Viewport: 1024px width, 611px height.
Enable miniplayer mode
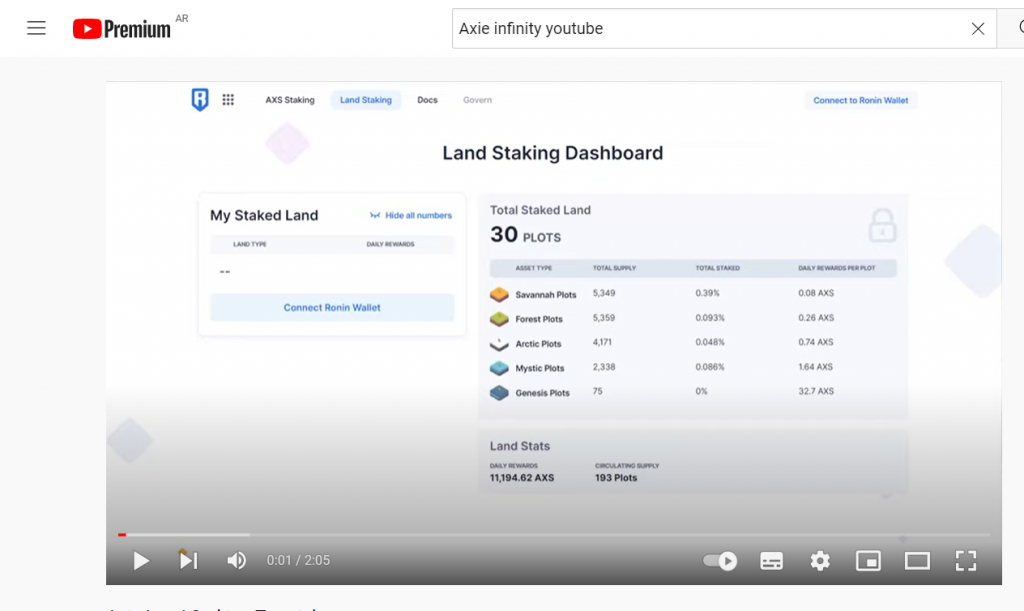(x=869, y=561)
